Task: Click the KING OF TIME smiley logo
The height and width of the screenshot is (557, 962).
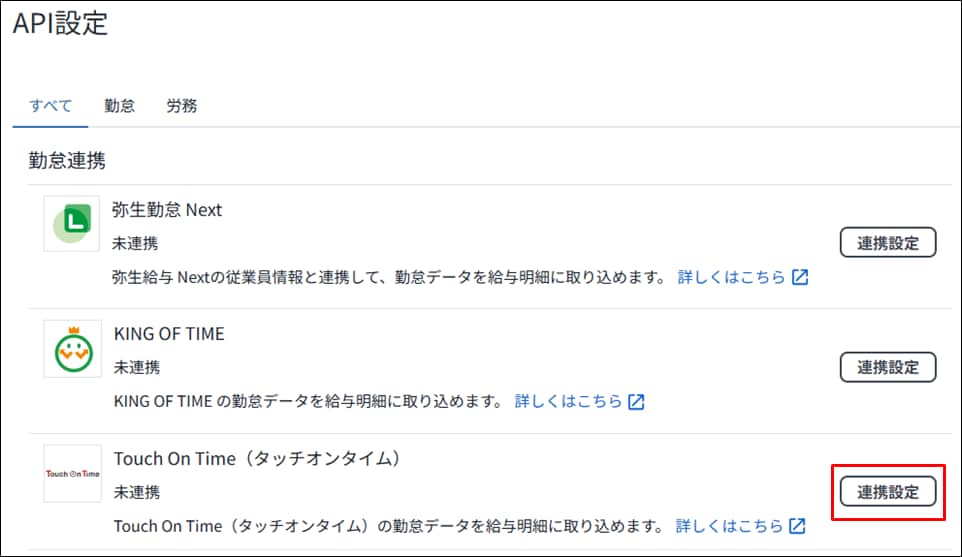Action: click(72, 348)
